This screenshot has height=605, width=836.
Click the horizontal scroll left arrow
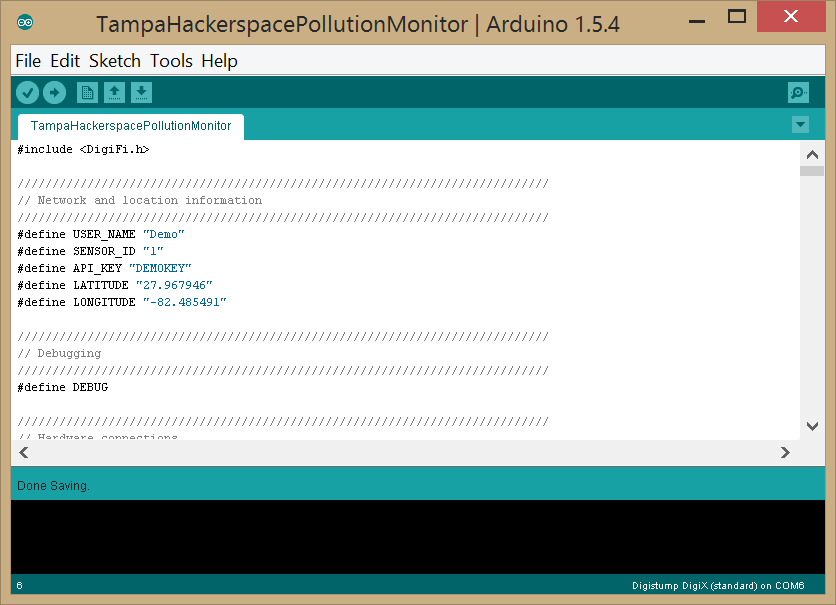point(23,453)
